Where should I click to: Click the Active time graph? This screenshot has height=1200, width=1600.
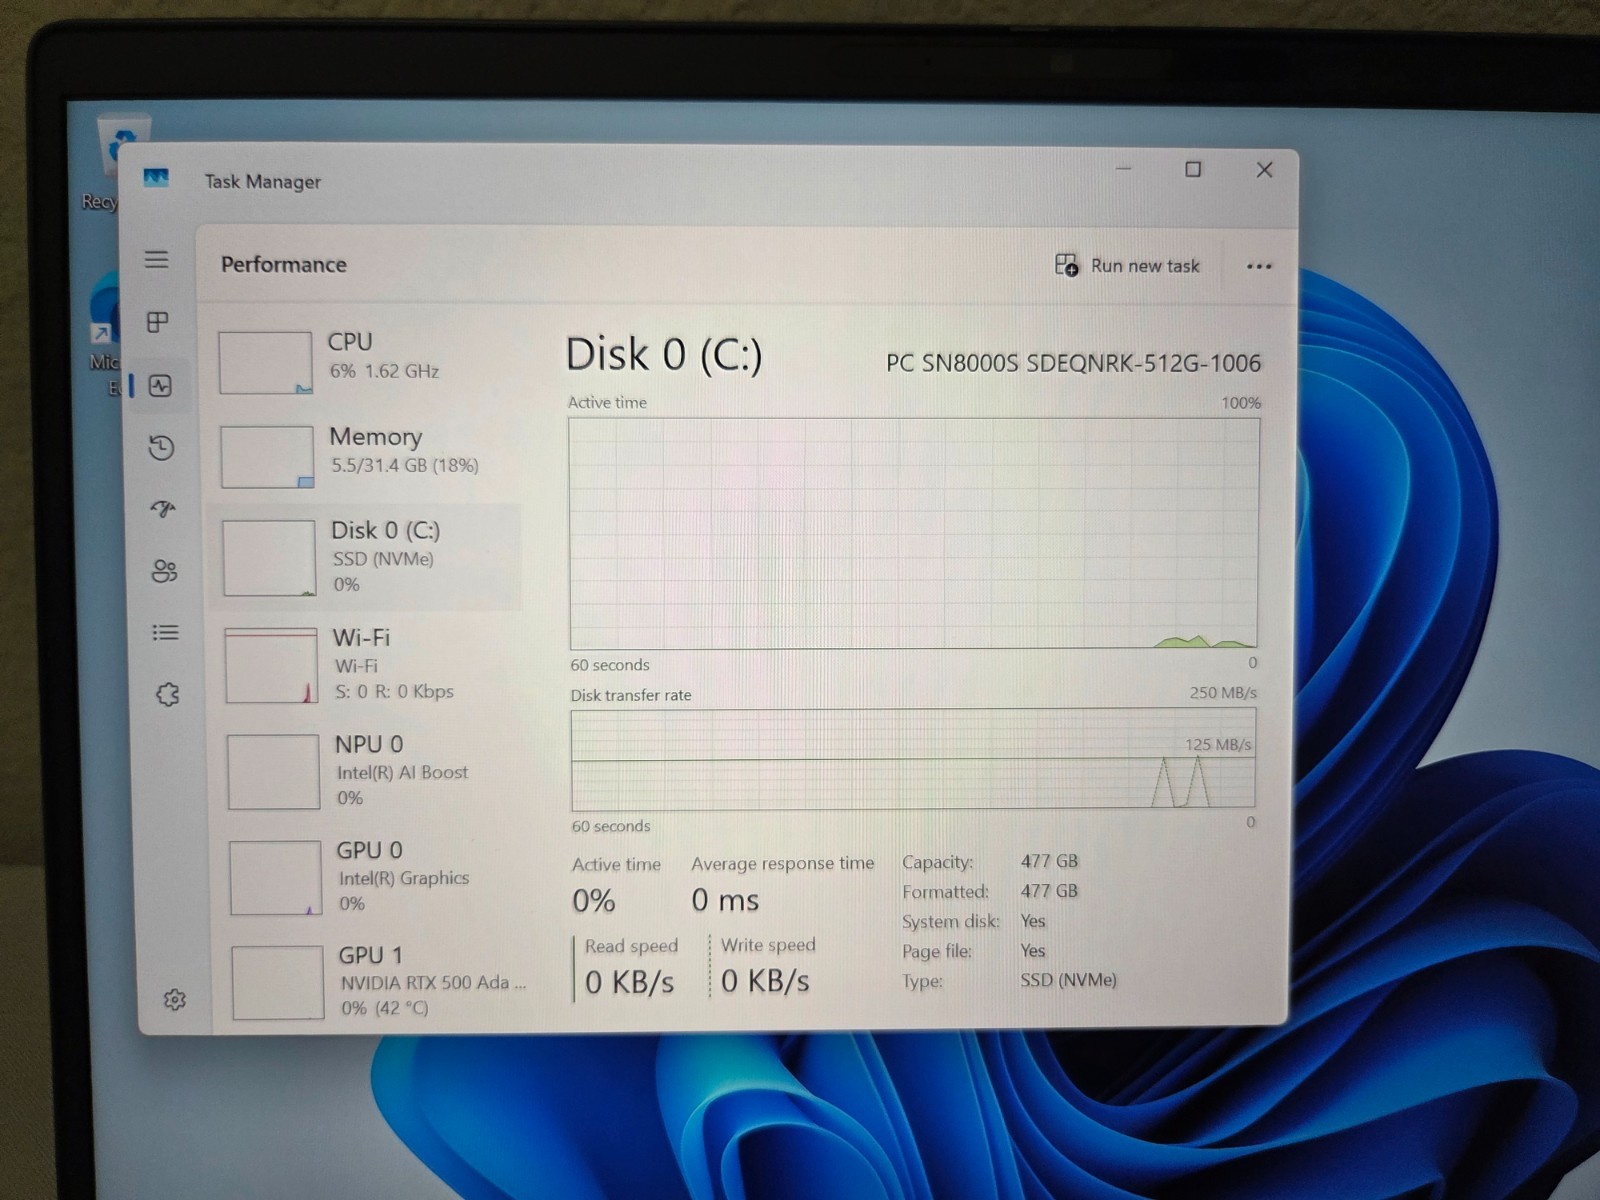[914, 534]
